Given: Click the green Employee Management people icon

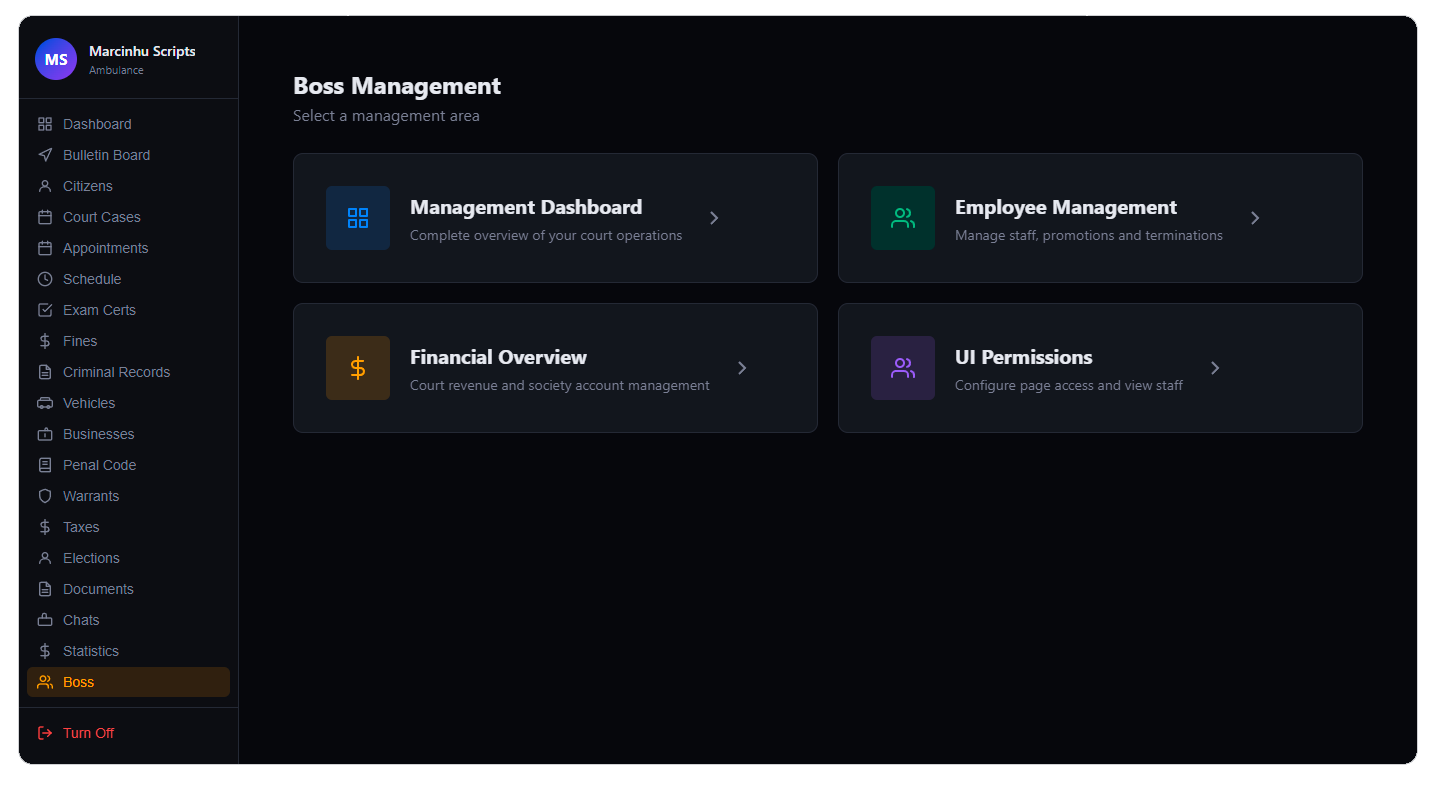Looking at the screenshot, I should 903,218.
